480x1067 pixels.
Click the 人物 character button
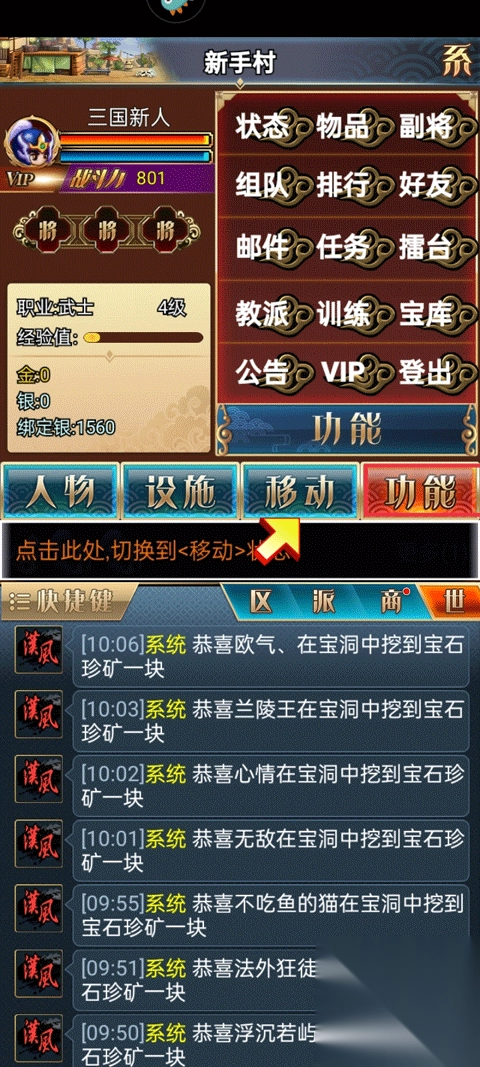(60, 491)
